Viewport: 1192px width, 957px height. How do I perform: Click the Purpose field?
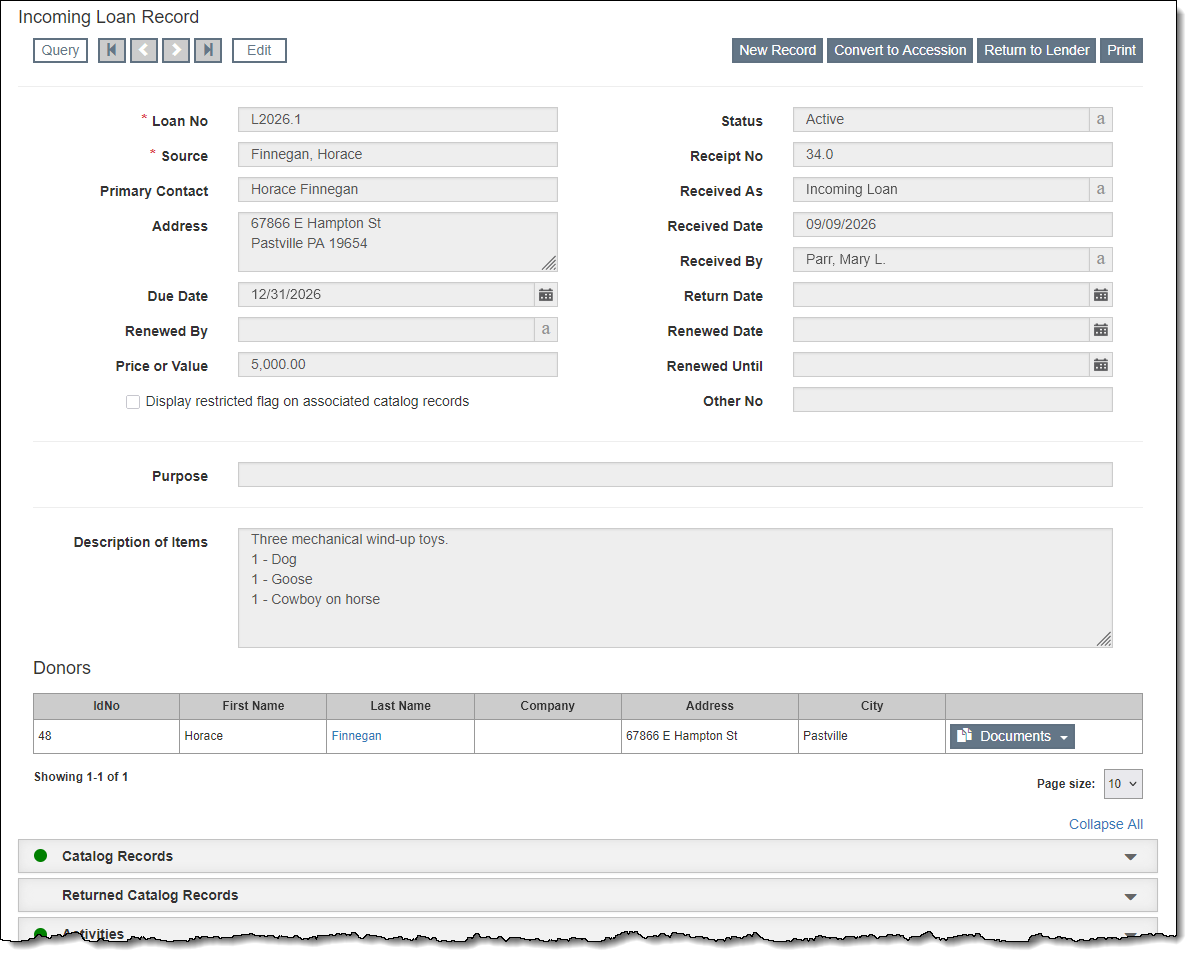click(x=675, y=474)
